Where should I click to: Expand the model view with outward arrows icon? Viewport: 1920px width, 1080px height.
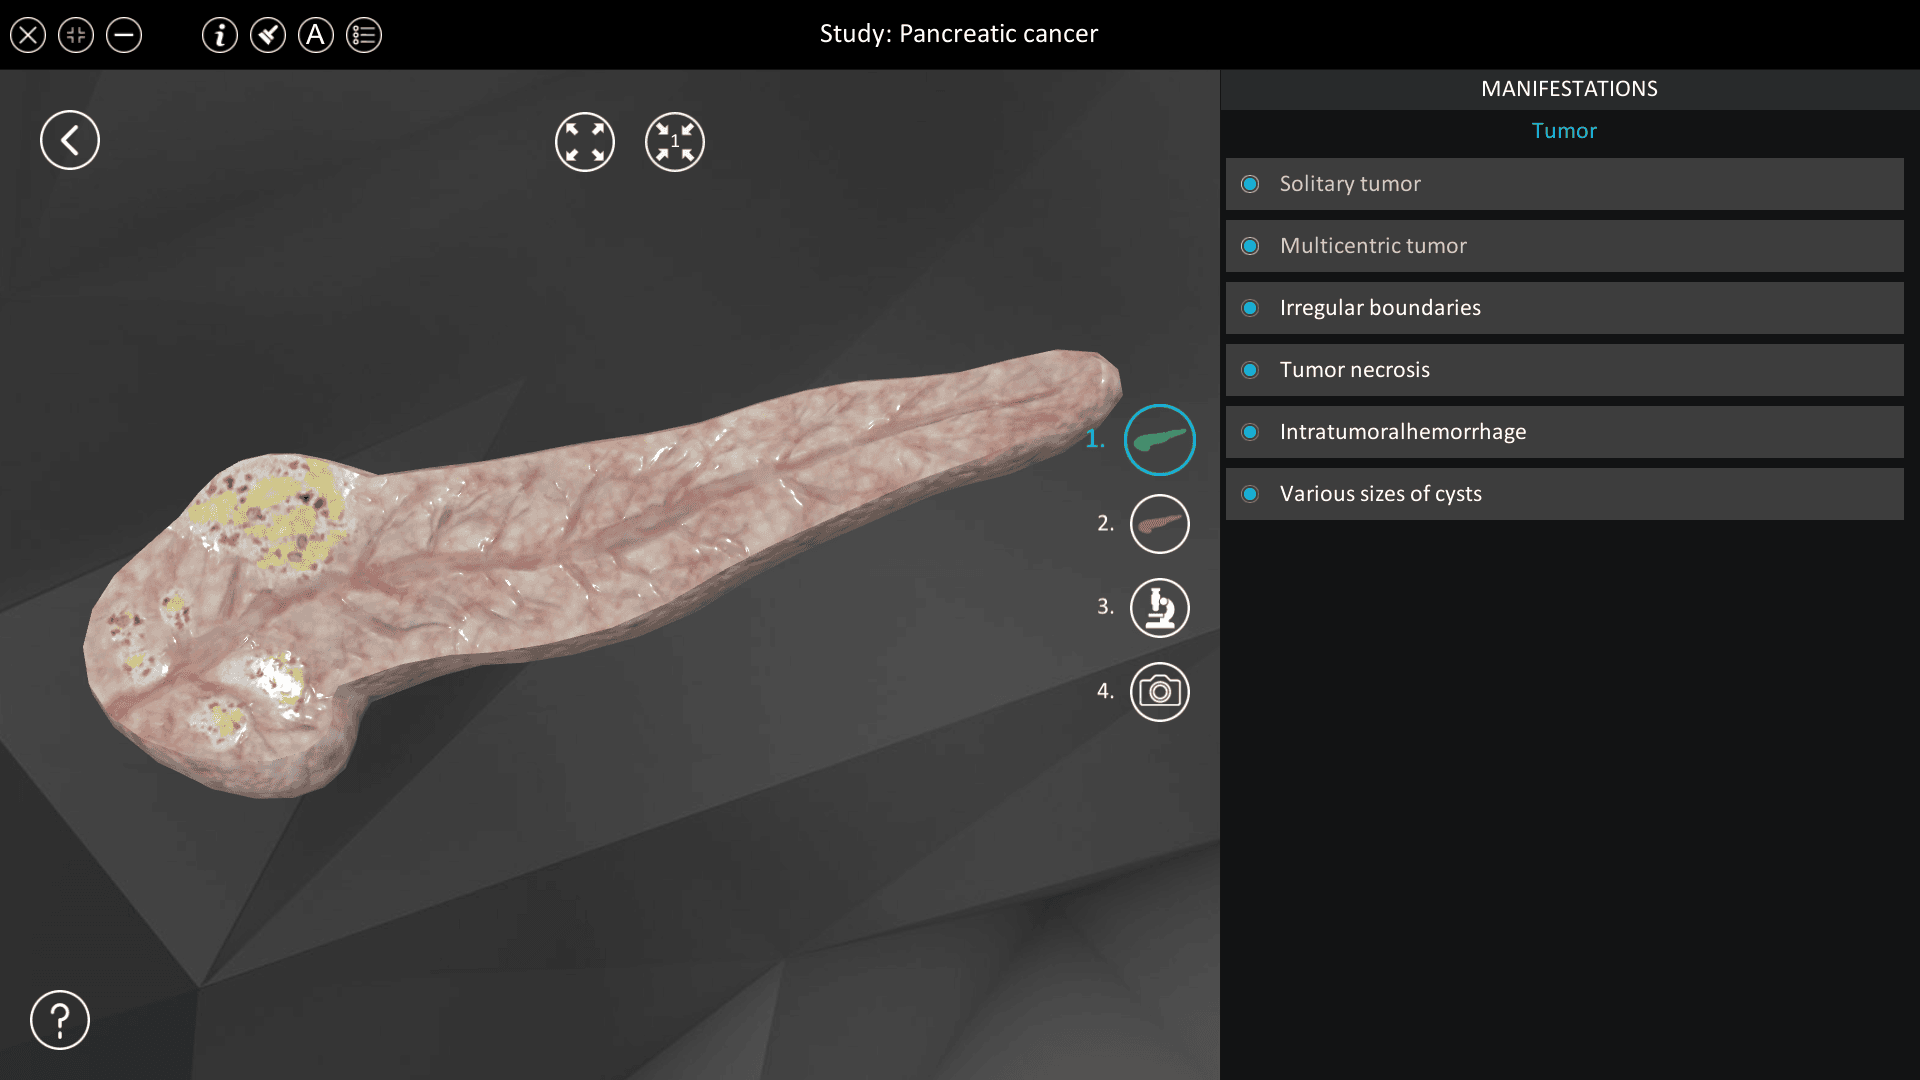point(585,142)
